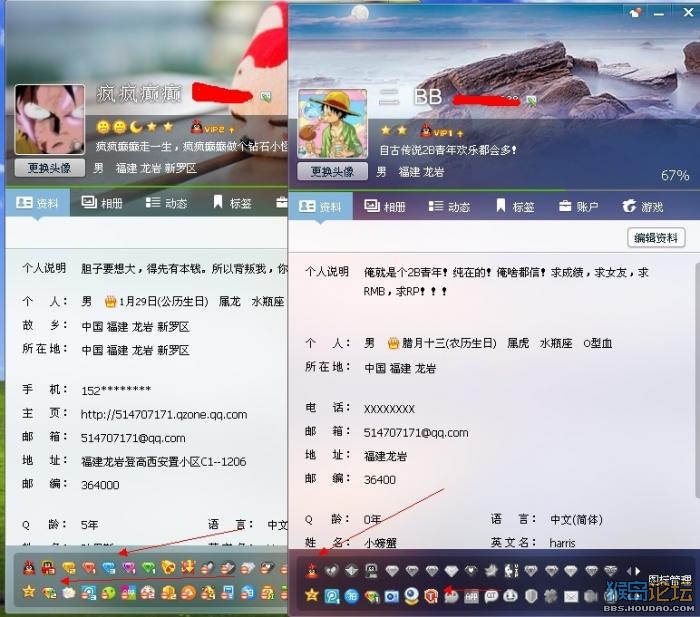The height and width of the screenshot is (617, 700).
Task: Show next page of icons in 二BB window
Action: coord(639,571)
